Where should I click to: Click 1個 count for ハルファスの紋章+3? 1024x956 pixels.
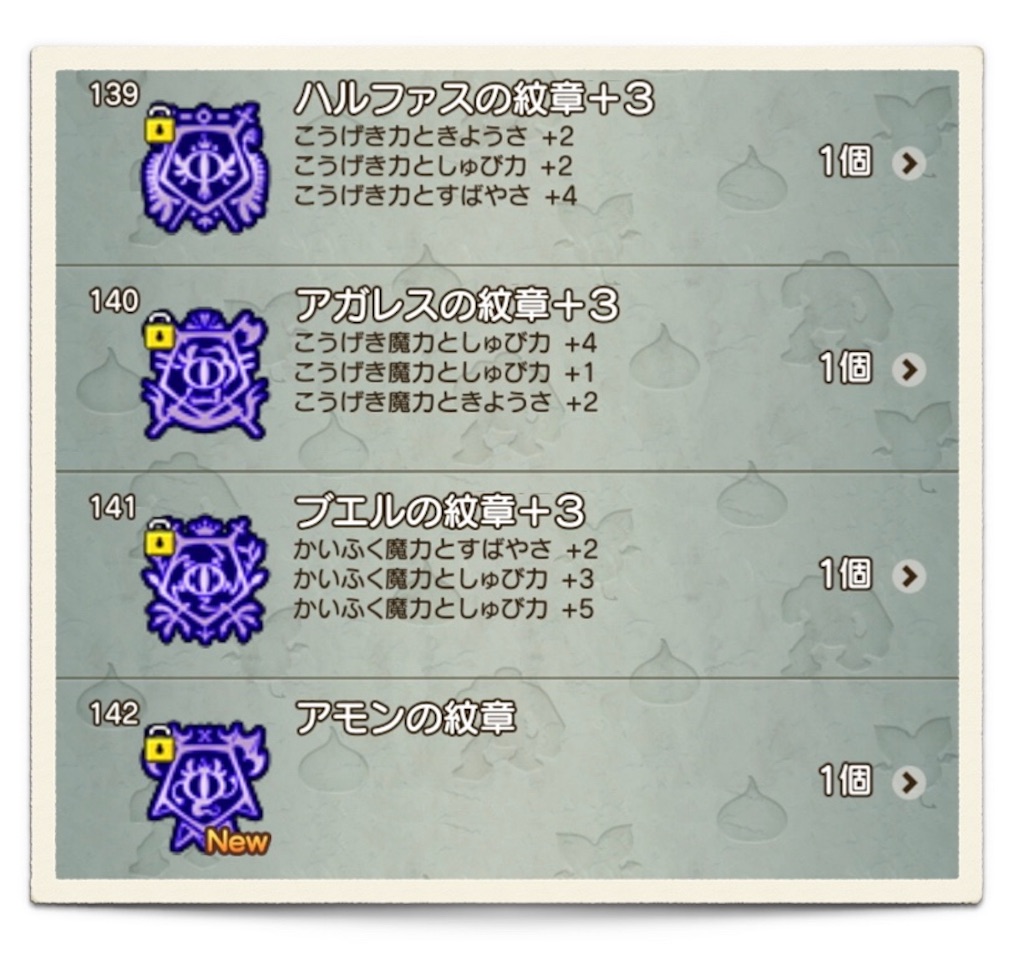coord(846,162)
